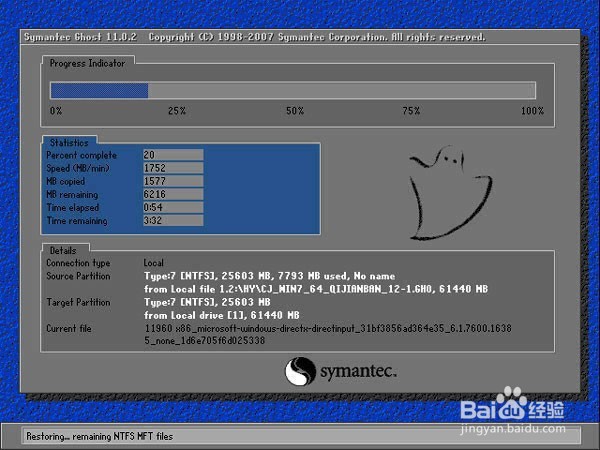The height and width of the screenshot is (450, 600).
Task: Click the copyright notice in title bar
Action: [317, 37]
